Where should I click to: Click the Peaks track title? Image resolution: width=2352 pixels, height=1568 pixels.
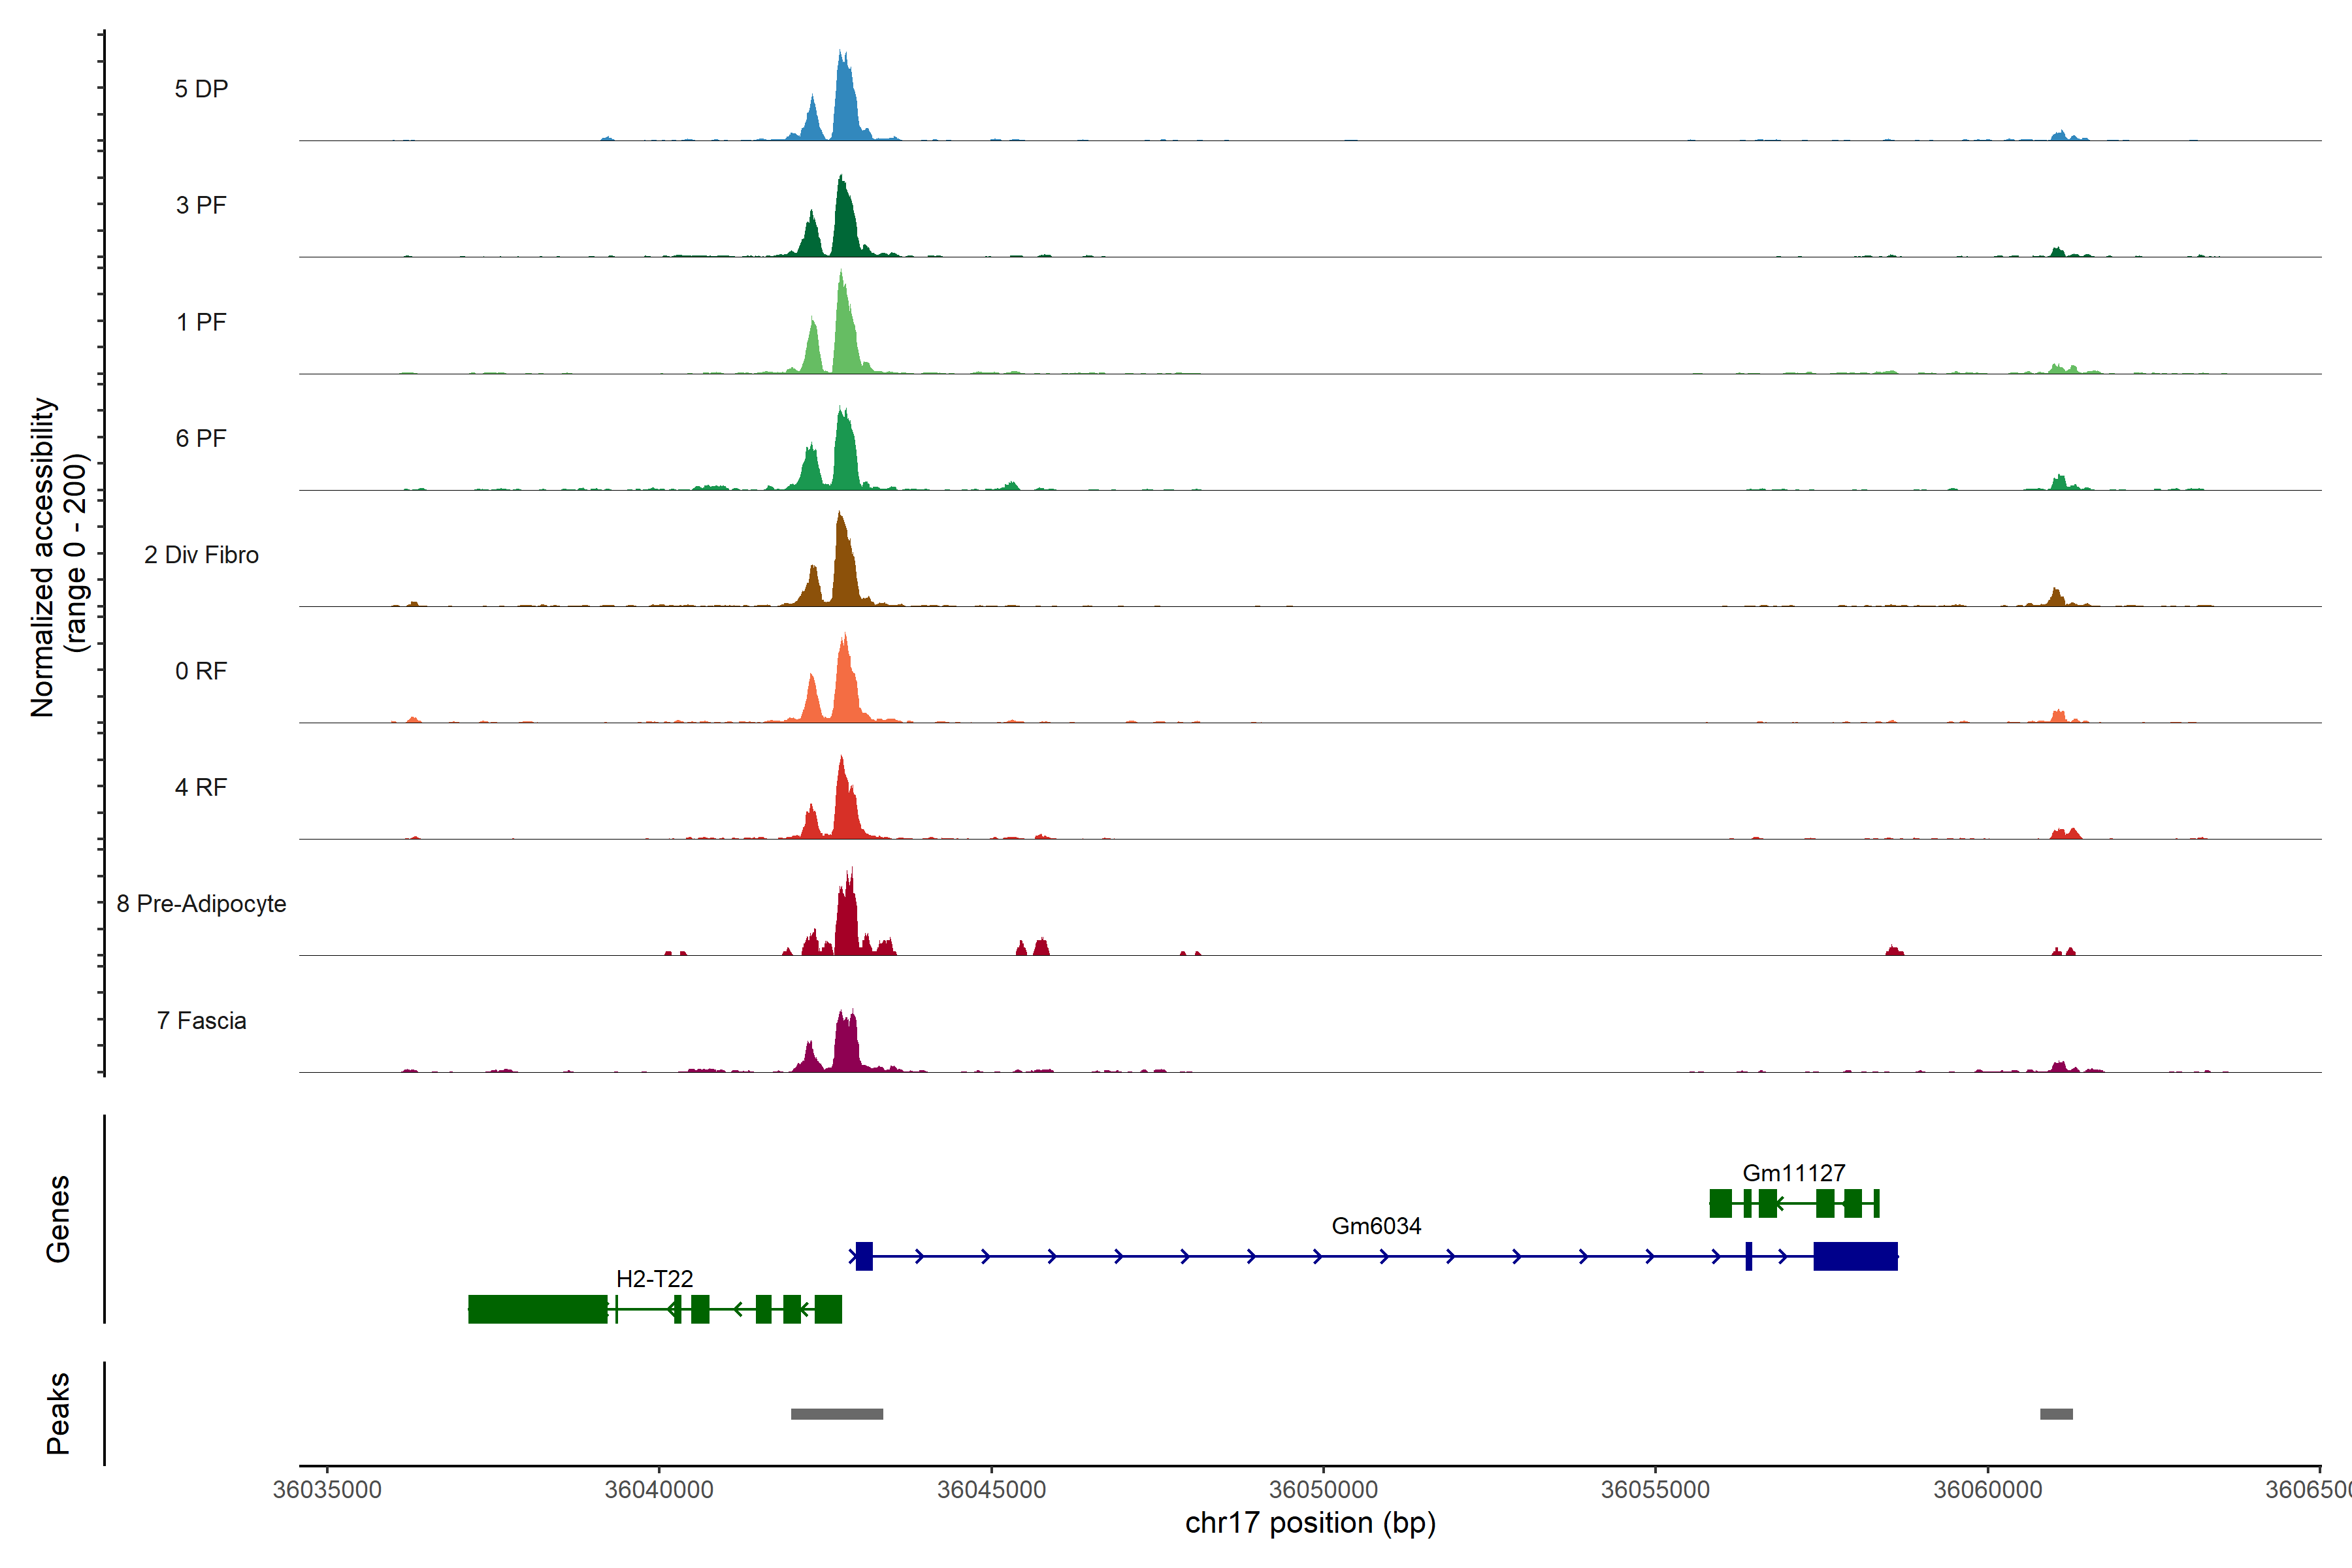[x=58, y=1413]
